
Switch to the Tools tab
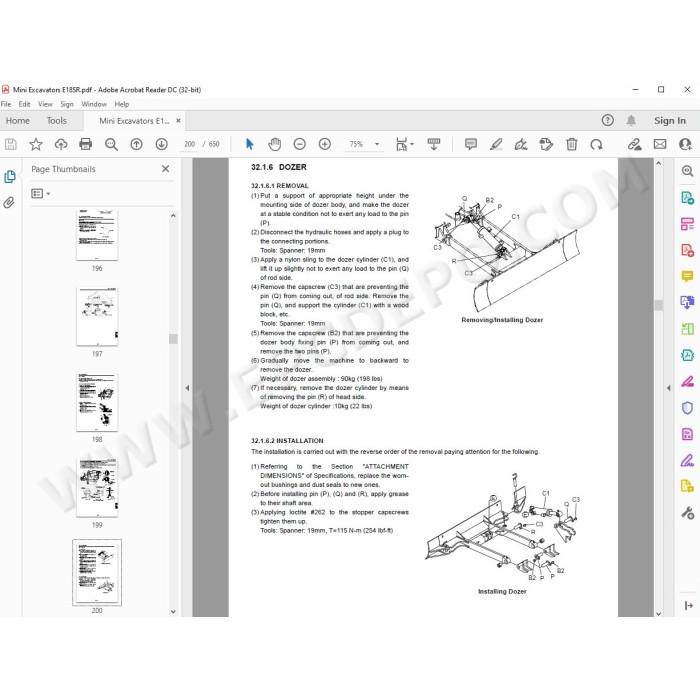click(x=57, y=121)
